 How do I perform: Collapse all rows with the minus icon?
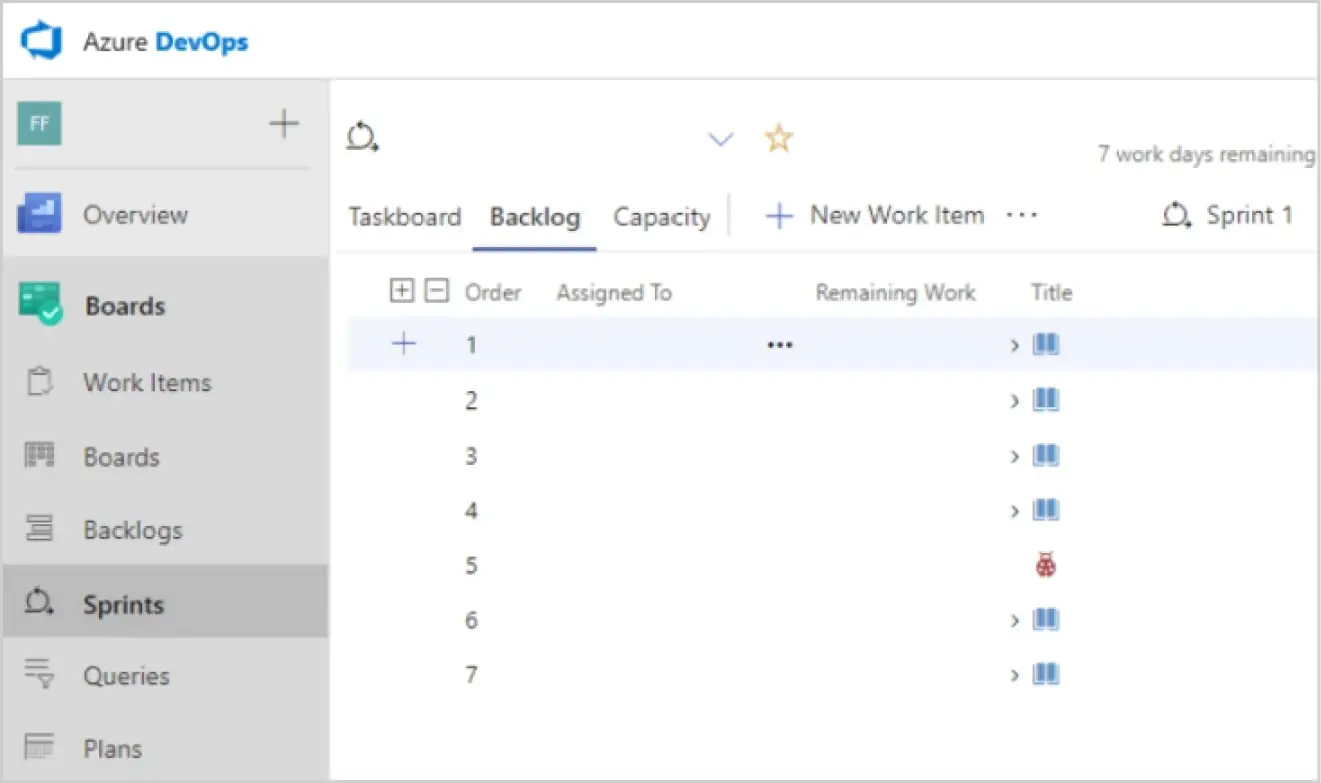coord(435,290)
